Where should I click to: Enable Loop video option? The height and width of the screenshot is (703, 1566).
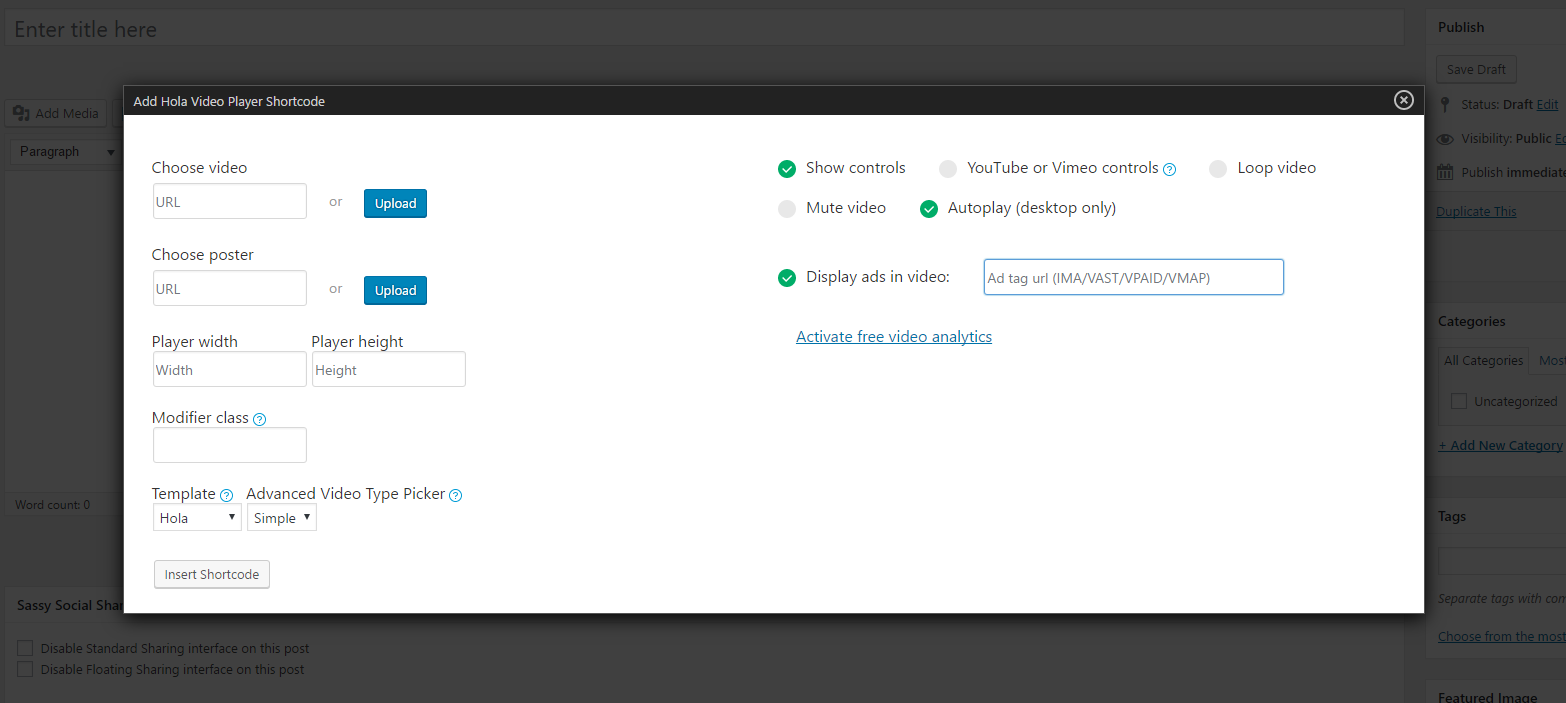coord(1218,168)
